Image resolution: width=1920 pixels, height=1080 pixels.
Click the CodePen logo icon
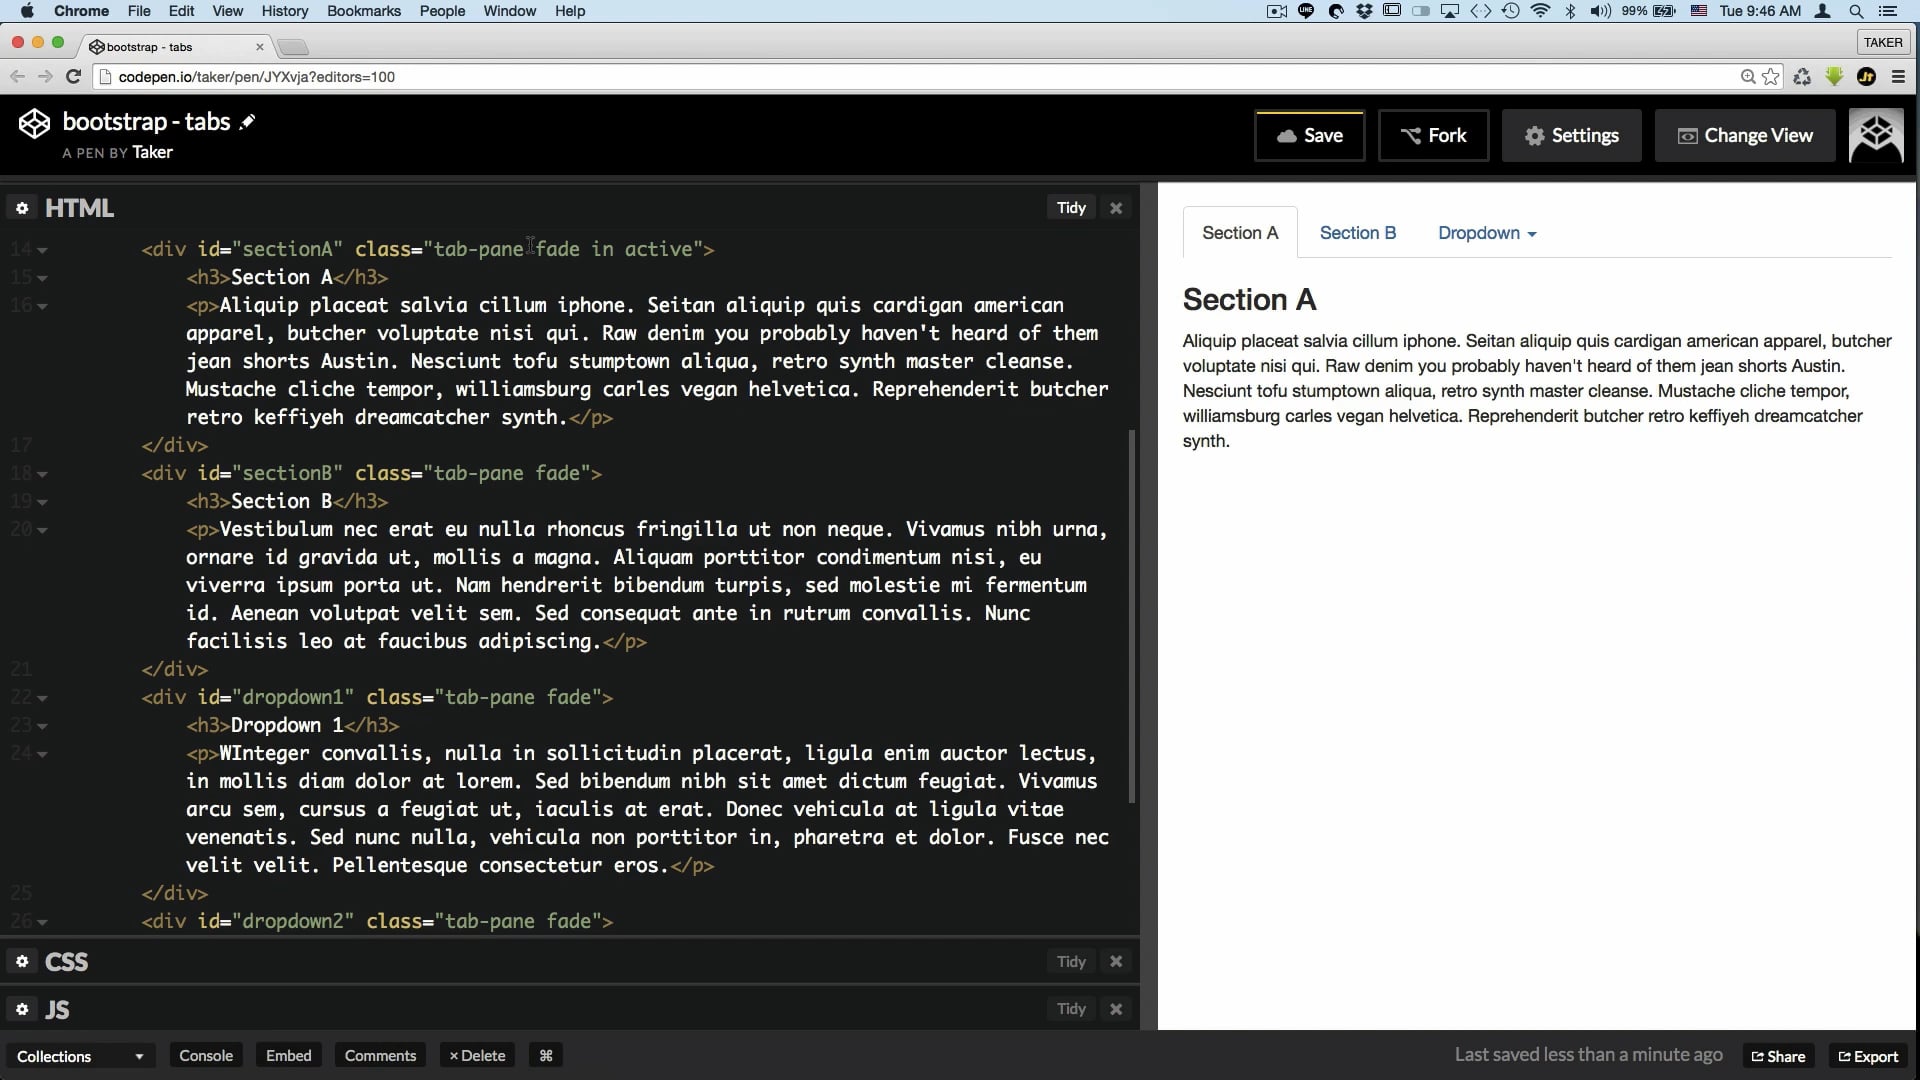34,123
